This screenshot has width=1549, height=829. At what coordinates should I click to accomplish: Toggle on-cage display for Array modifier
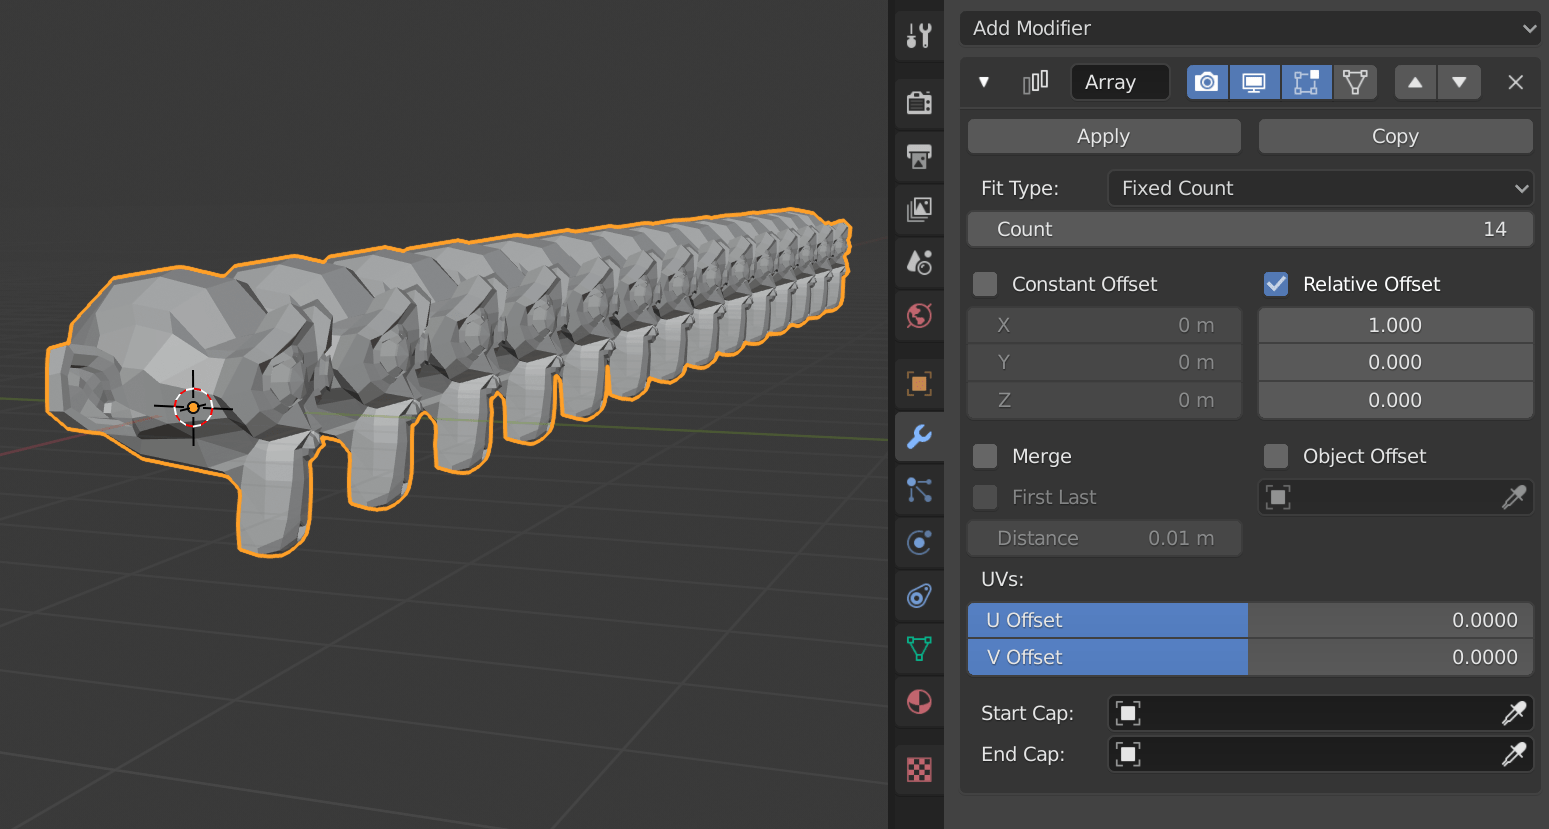(x=1355, y=82)
